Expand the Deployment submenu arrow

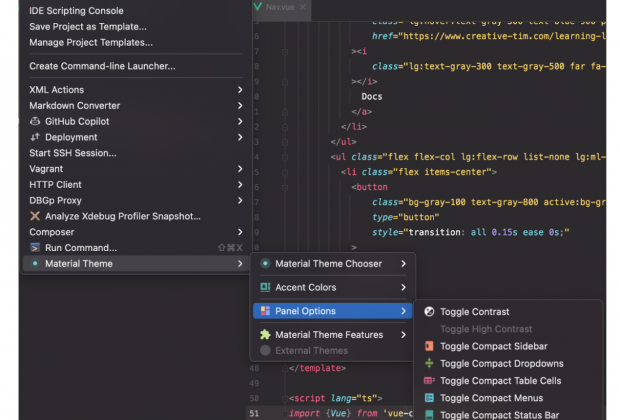240,137
